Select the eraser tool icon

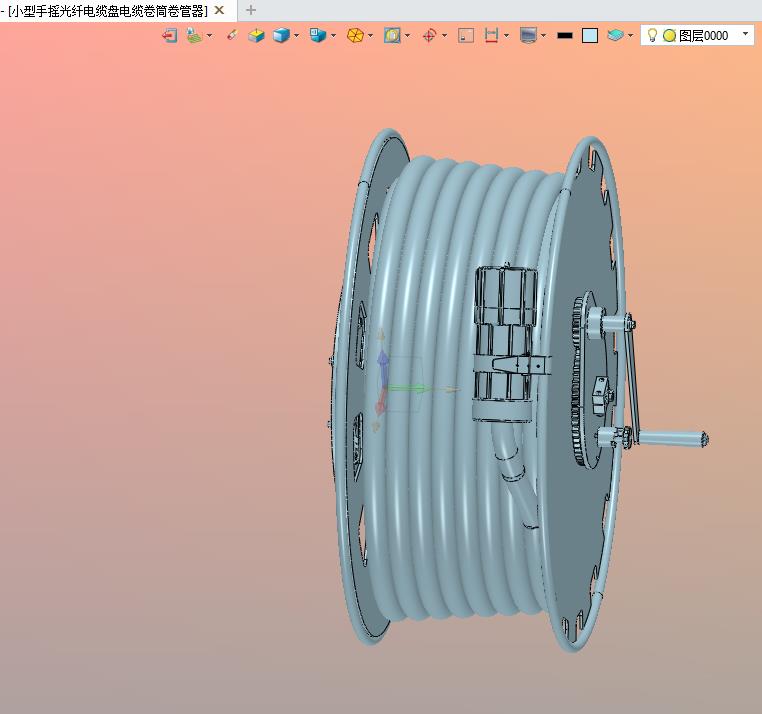coord(232,35)
